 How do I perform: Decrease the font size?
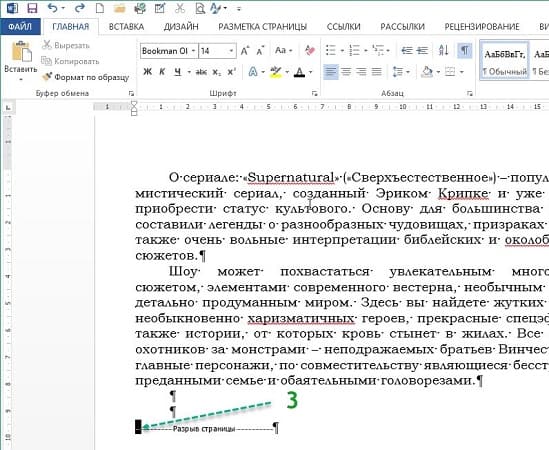coord(260,51)
